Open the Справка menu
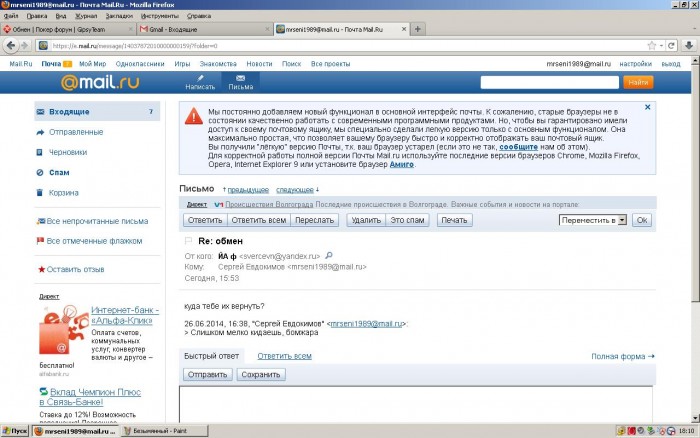Viewport: 700px width, 438px height. click(x=199, y=16)
